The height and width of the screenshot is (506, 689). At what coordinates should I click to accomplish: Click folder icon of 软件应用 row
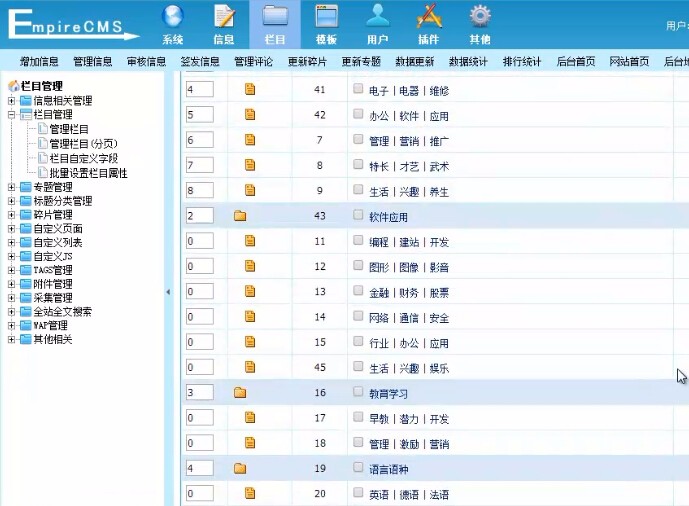(240, 216)
